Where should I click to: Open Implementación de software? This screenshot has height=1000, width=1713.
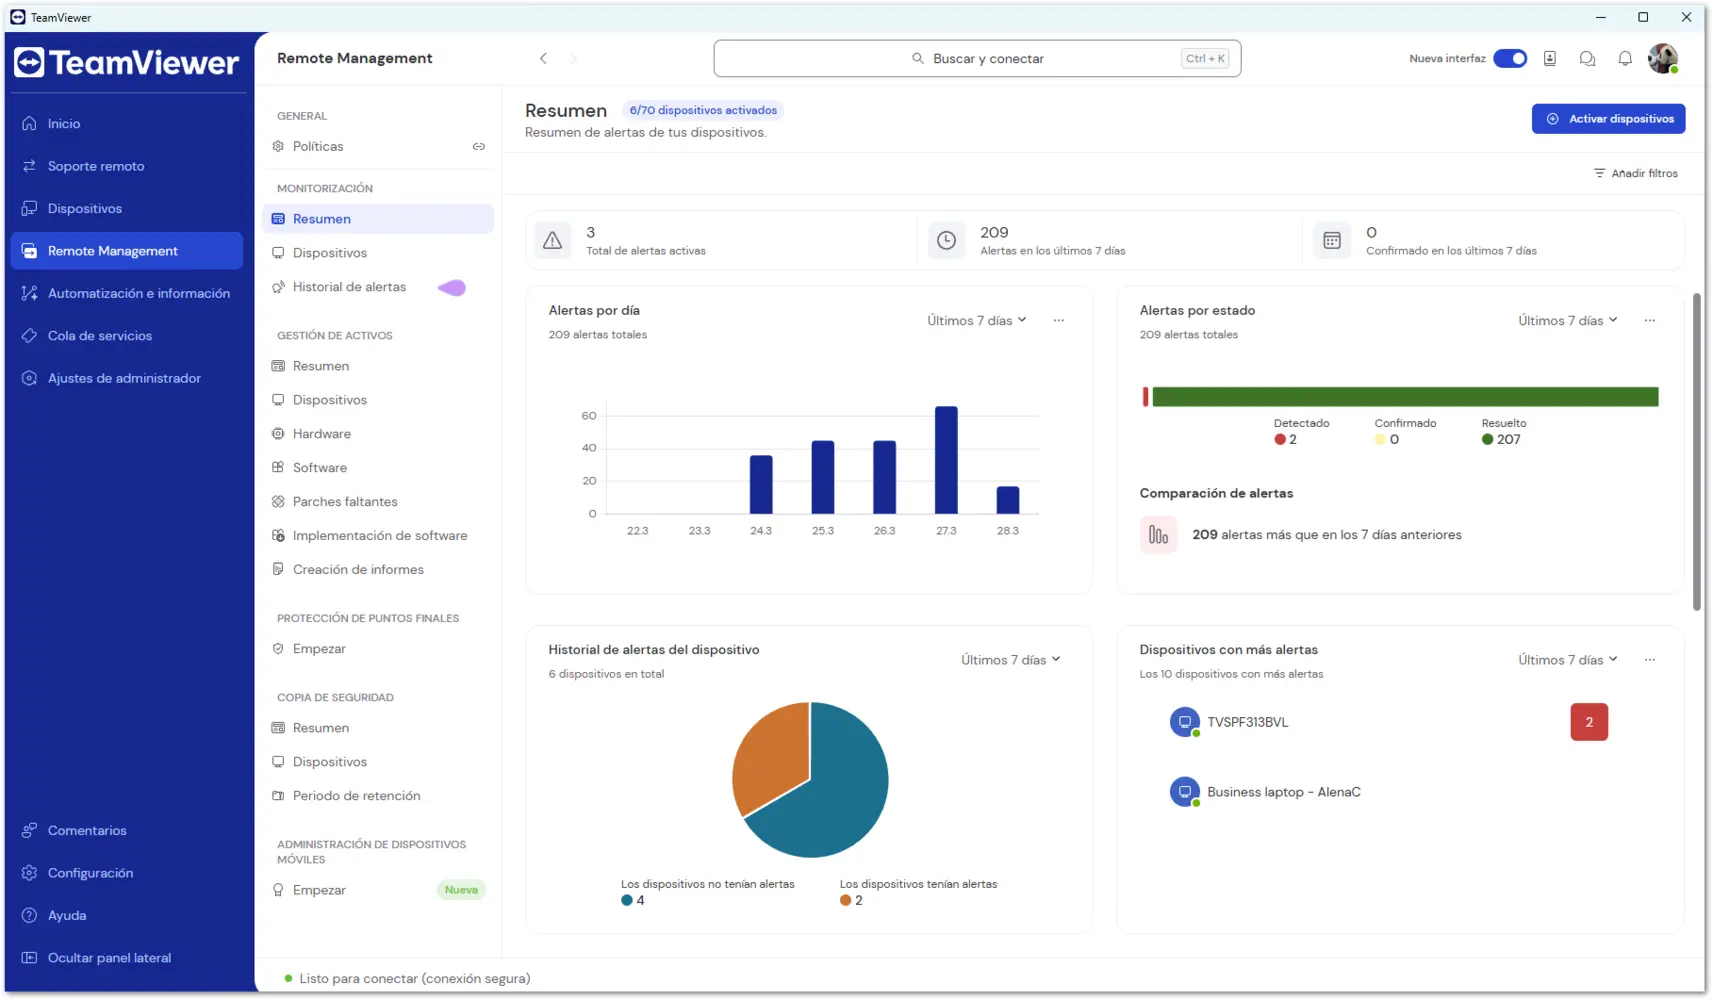(x=378, y=536)
